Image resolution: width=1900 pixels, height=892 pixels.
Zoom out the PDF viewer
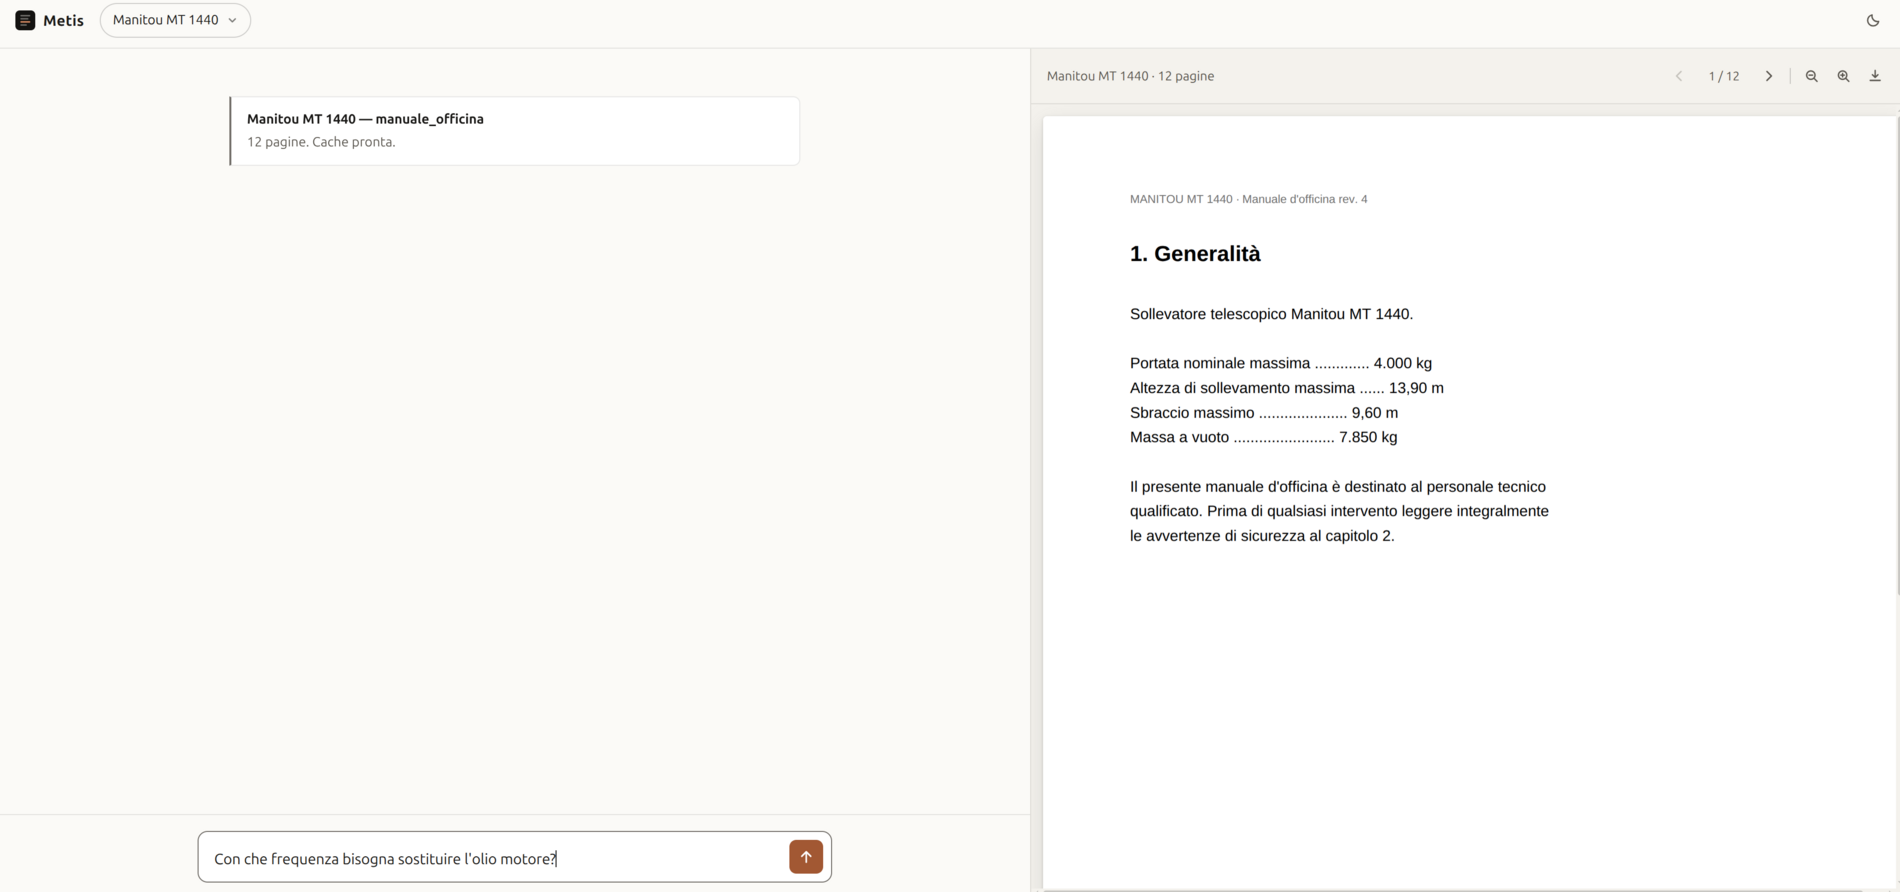pos(1812,76)
